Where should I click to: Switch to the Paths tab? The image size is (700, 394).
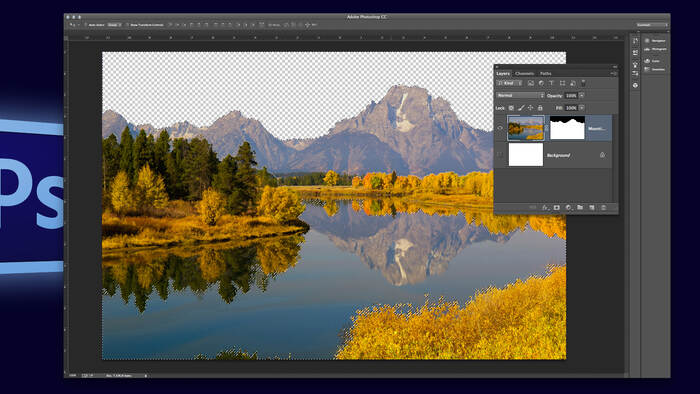point(546,74)
